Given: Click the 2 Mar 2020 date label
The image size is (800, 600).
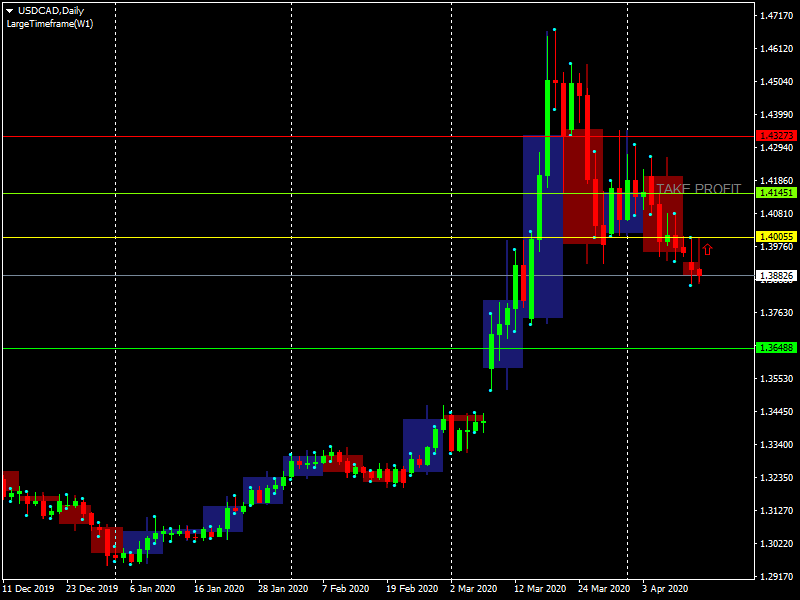Looking at the screenshot, I should click(473, 589).
